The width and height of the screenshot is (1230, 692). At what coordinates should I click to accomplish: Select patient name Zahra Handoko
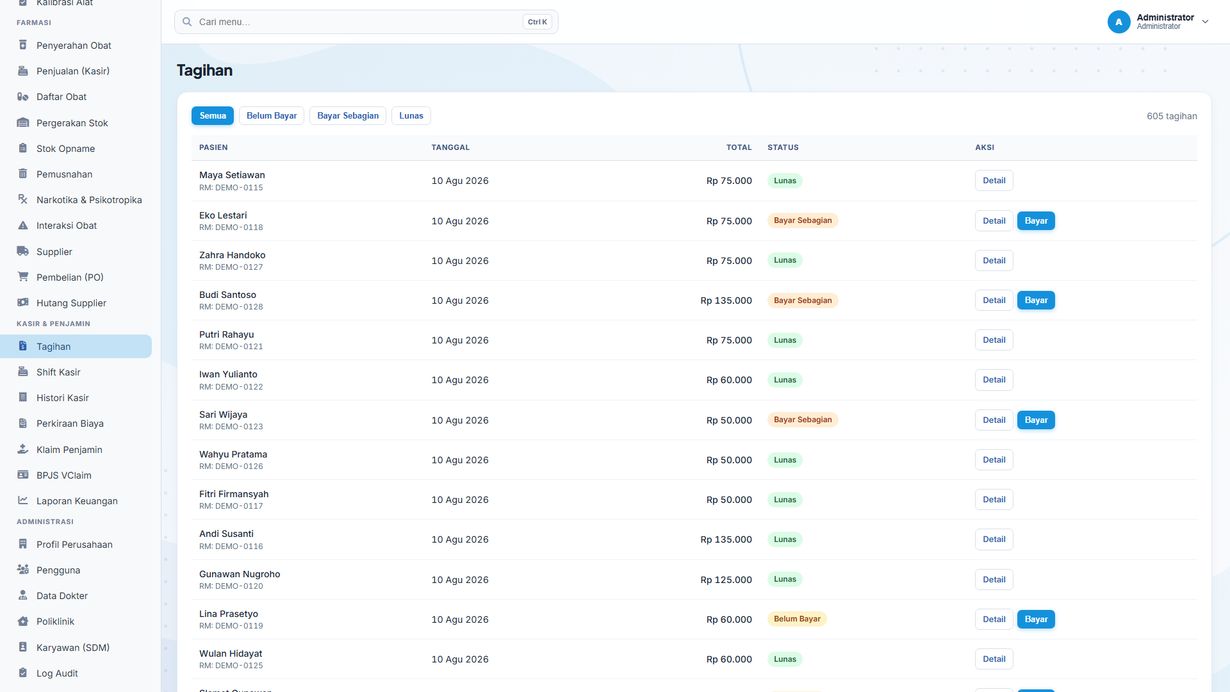pos(232,255)
